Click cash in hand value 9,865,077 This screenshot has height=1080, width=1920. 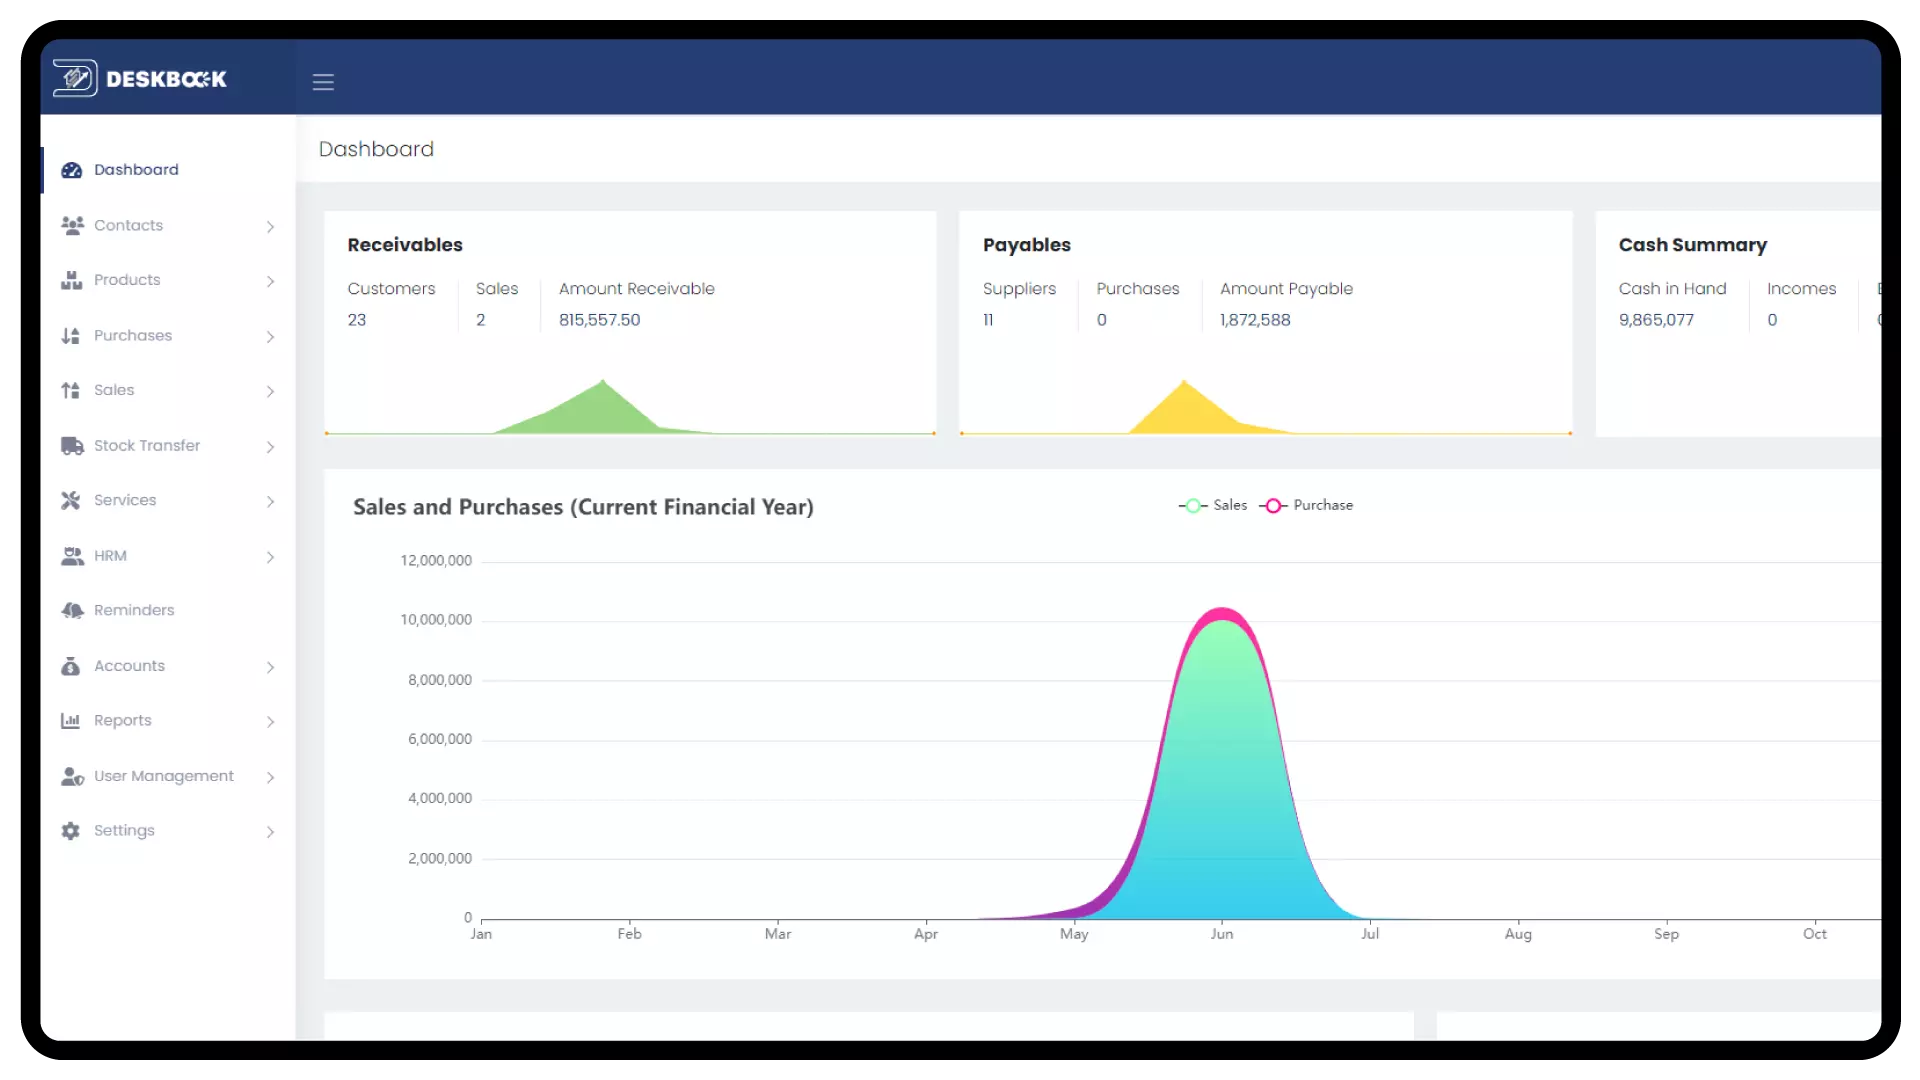pyautogui.click(x=1656, y=320)
